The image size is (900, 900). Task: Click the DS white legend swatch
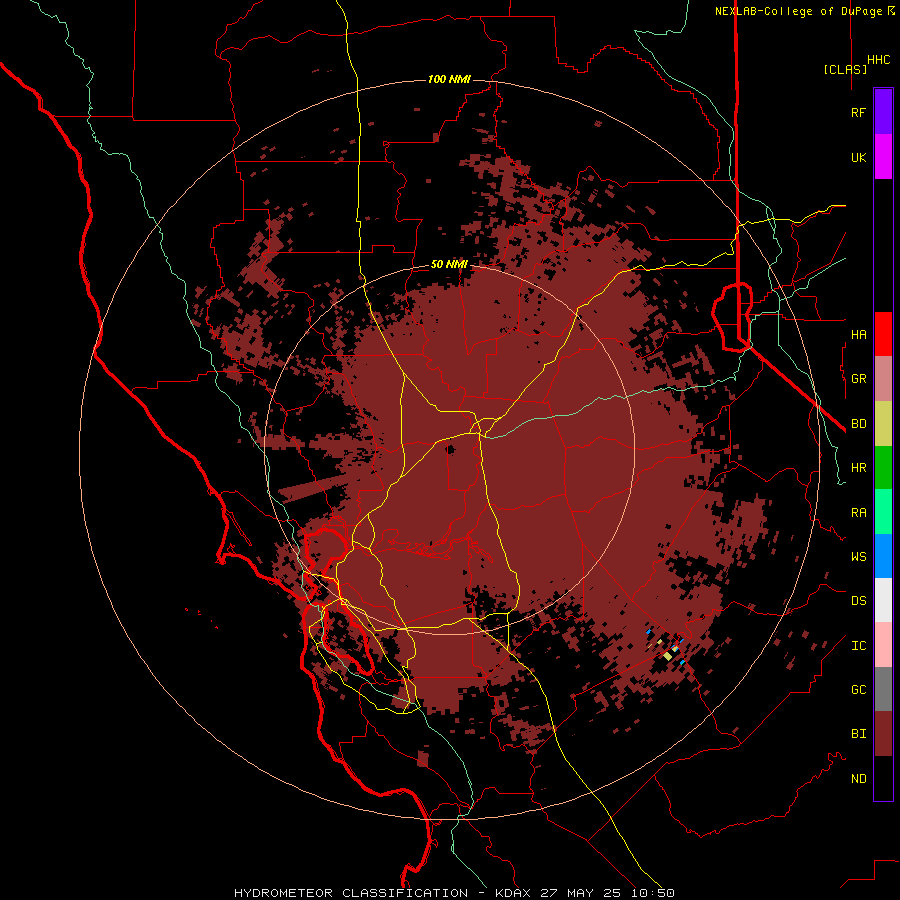[883, 600]
